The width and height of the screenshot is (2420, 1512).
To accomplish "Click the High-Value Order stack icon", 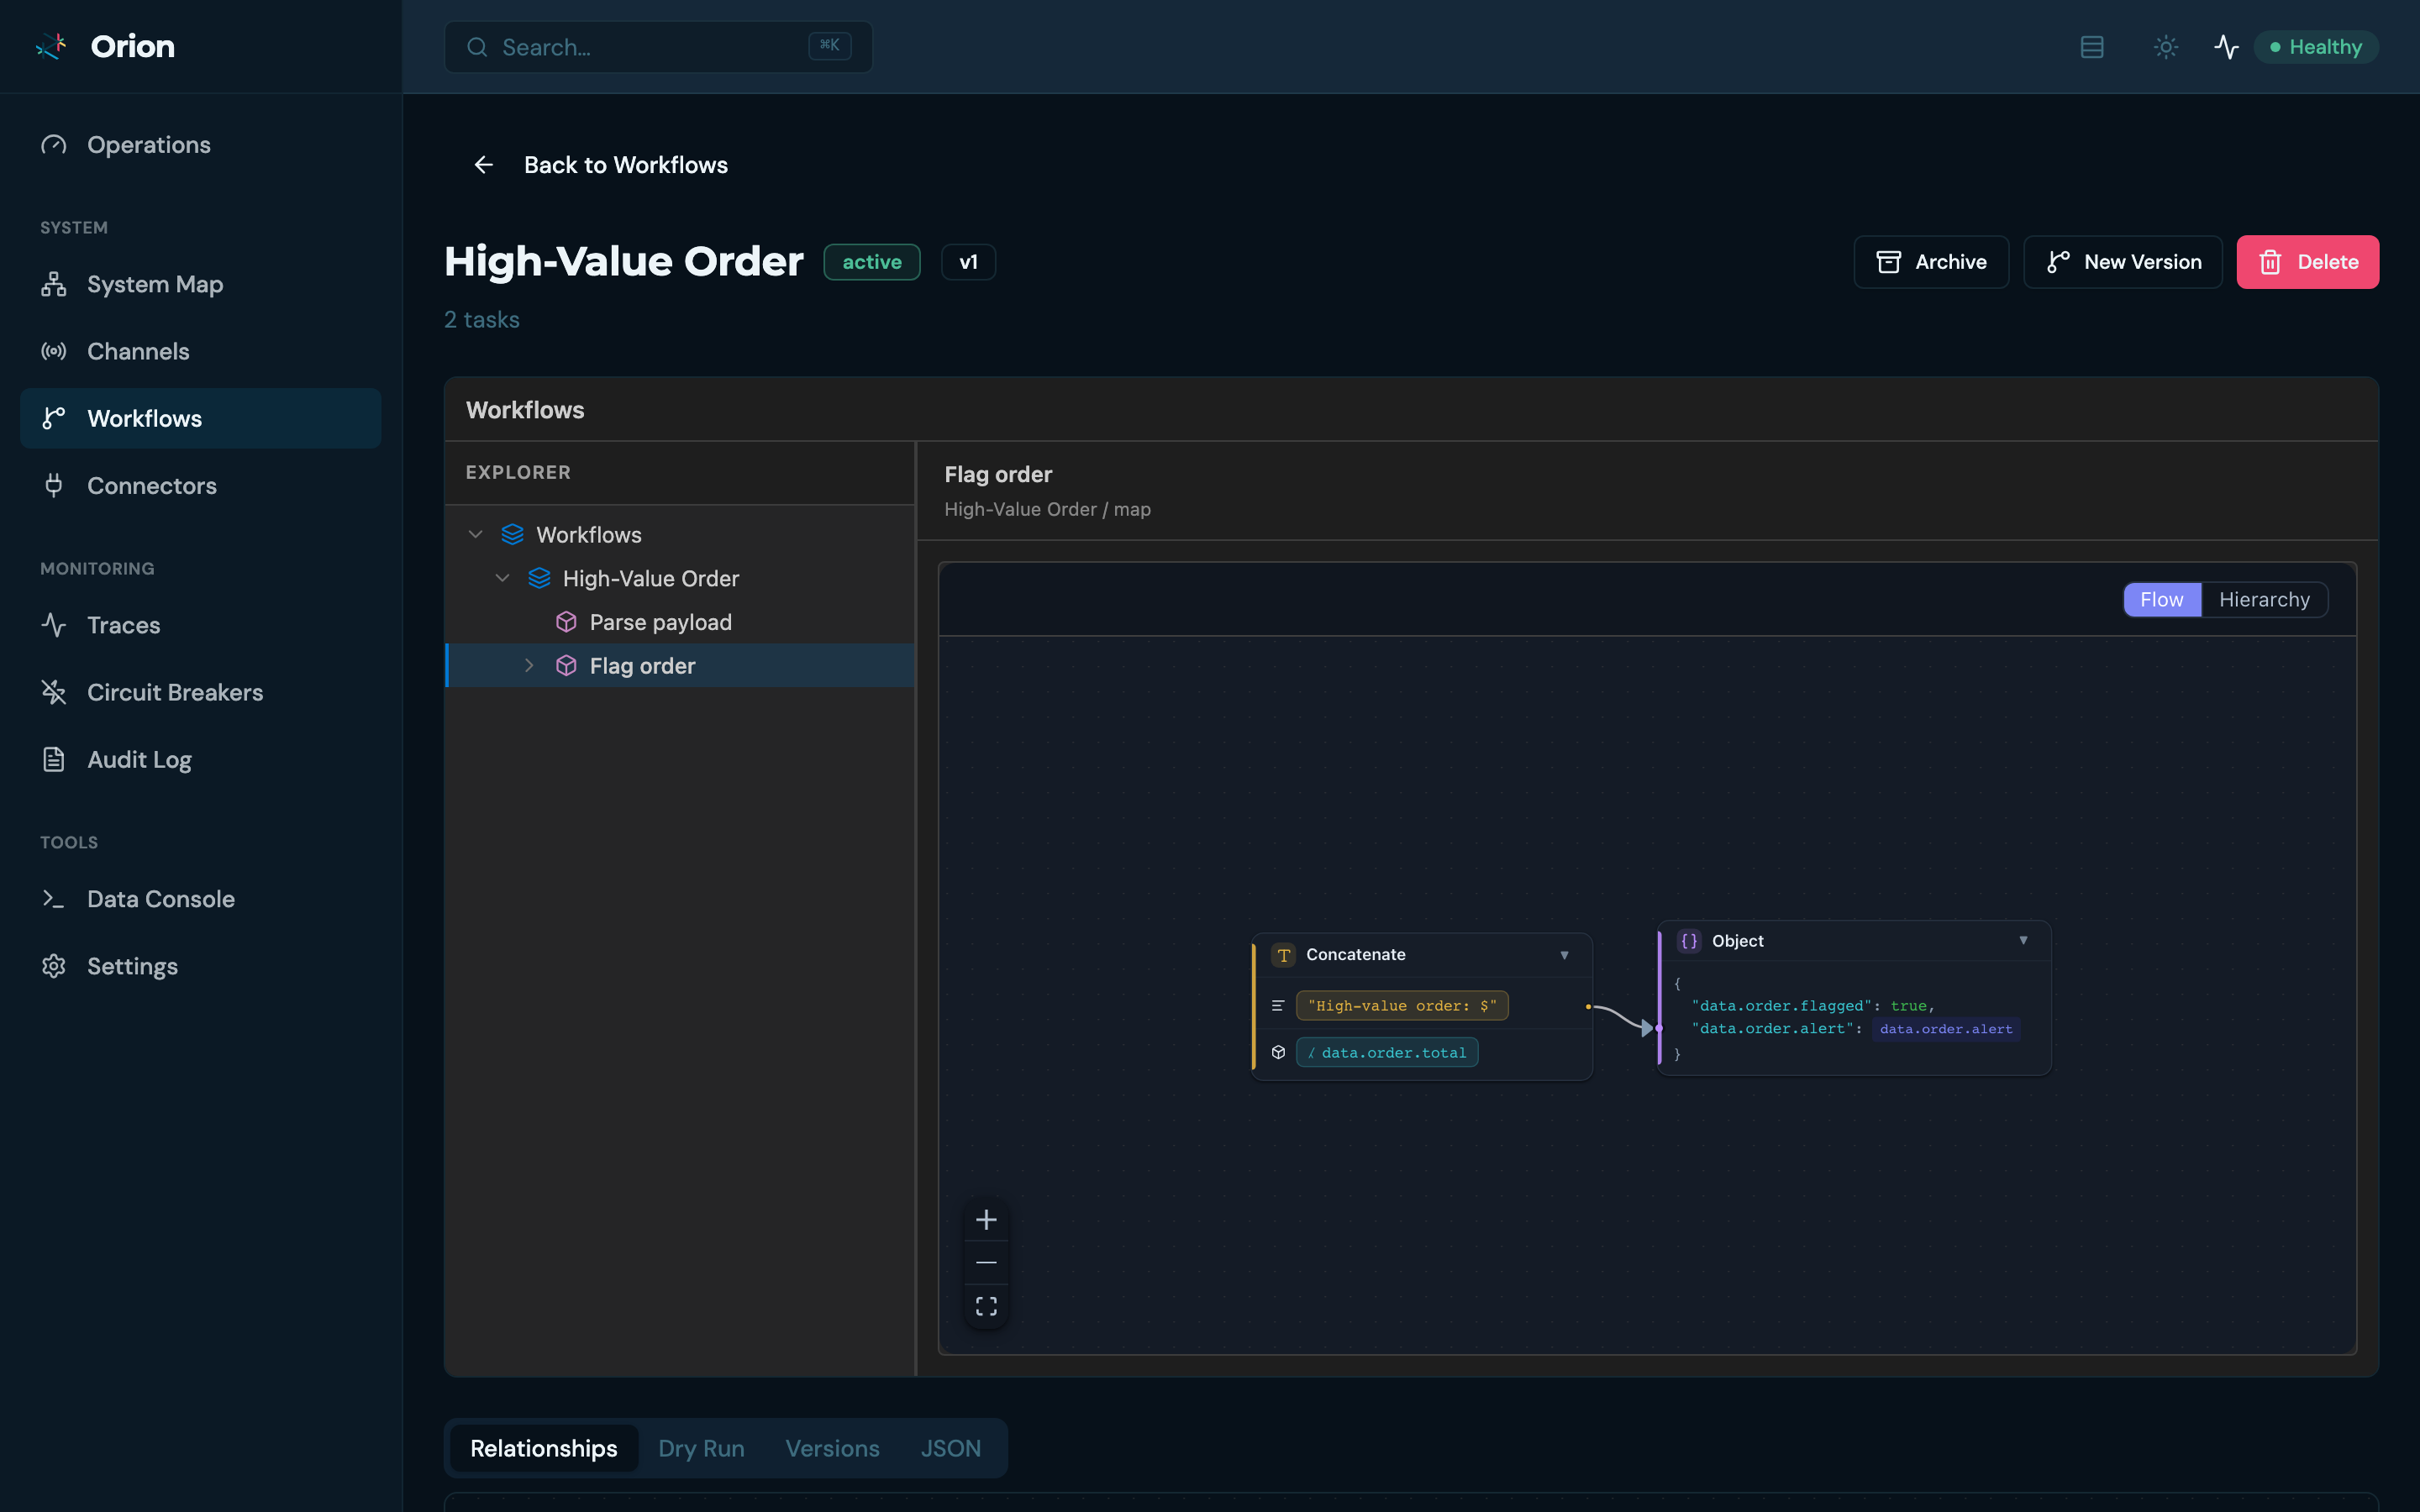I will 540,578.
